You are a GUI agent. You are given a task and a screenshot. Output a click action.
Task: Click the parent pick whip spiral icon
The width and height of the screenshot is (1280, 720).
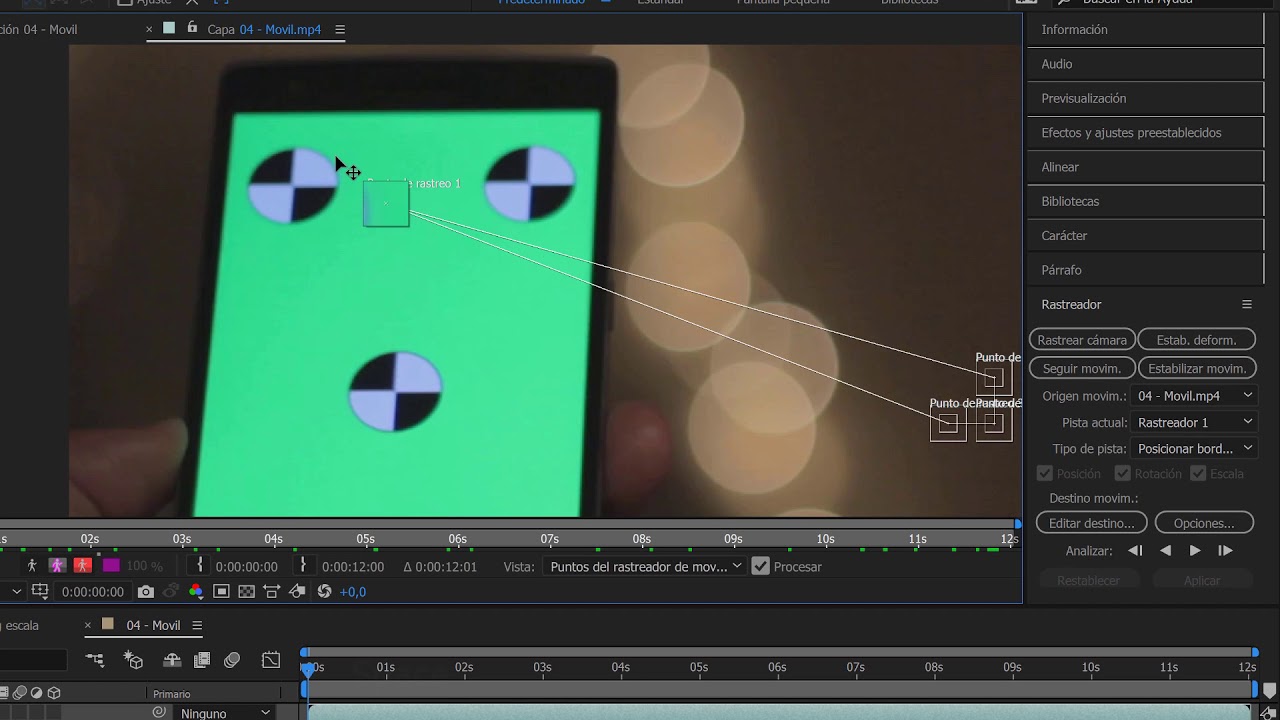[x=159, y=712]
